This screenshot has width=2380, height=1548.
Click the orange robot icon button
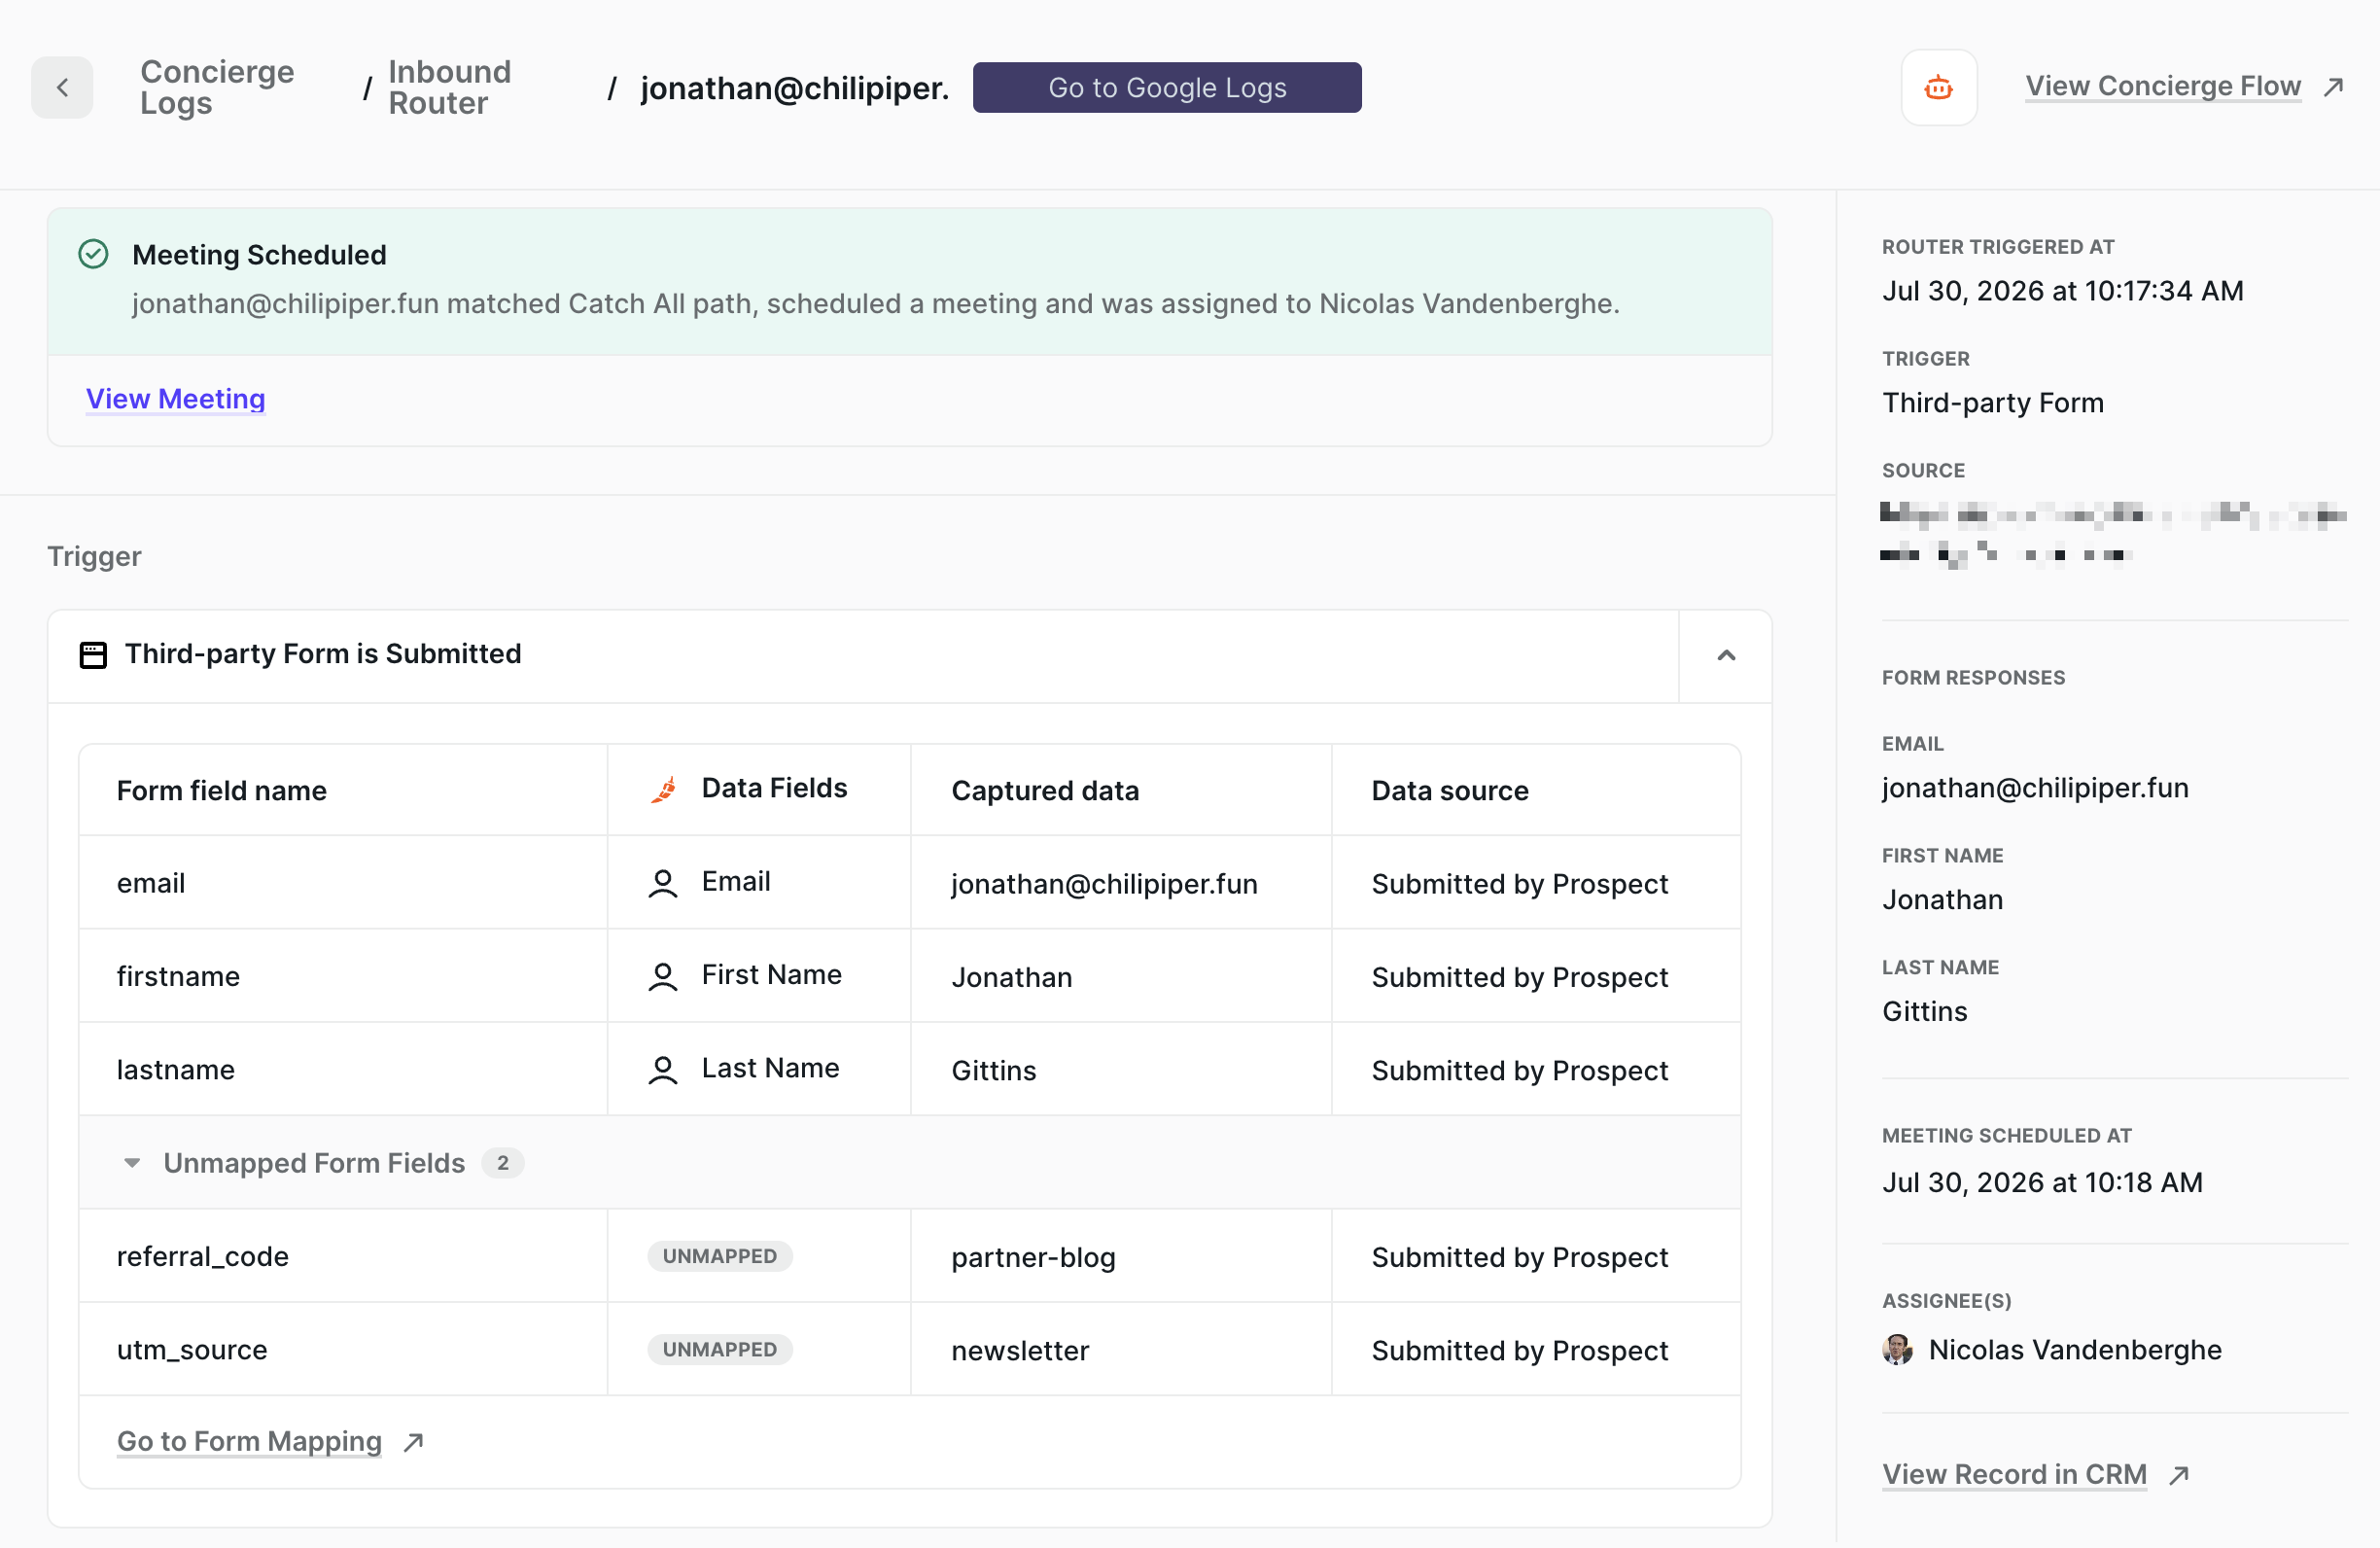click(1938, 88)
